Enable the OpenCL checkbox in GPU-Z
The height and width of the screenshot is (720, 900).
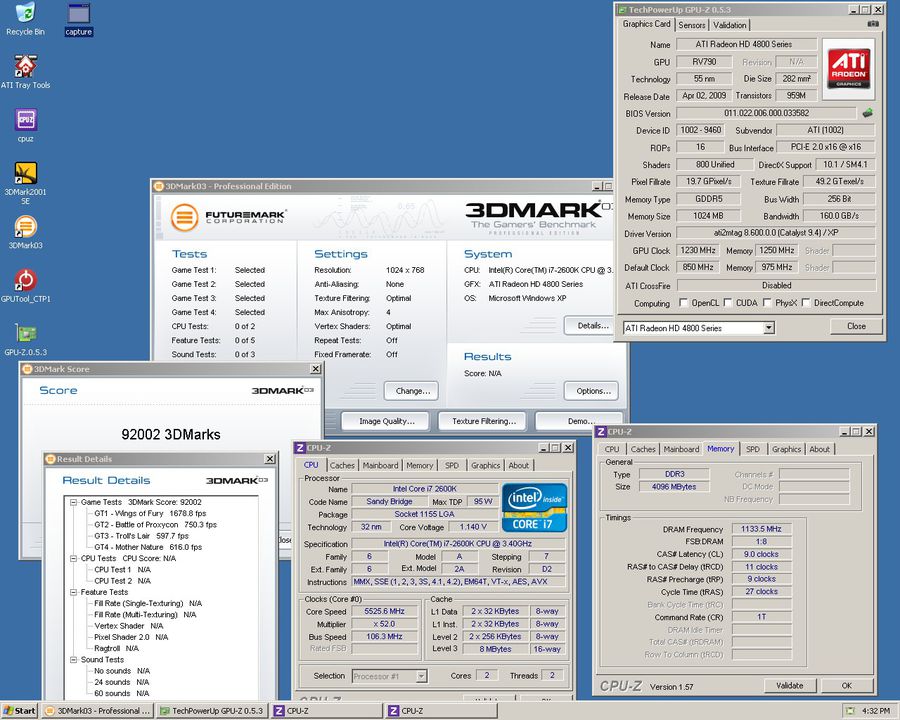(683, 303)
